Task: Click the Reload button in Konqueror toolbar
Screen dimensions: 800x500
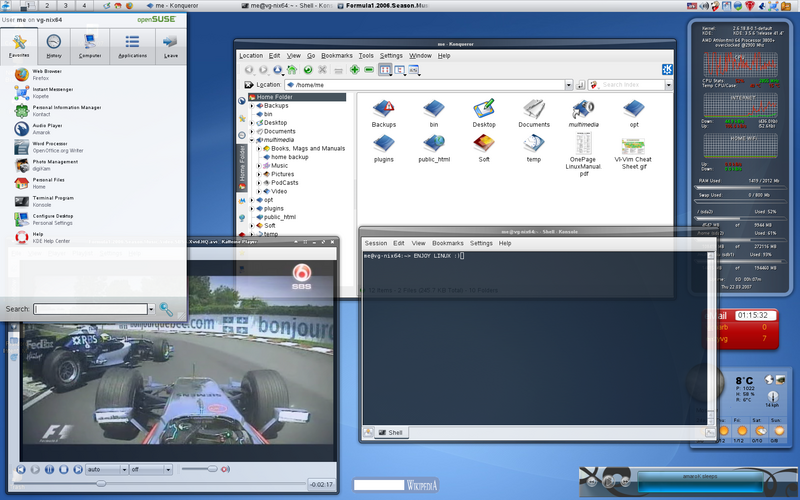Action: [308, 70]
